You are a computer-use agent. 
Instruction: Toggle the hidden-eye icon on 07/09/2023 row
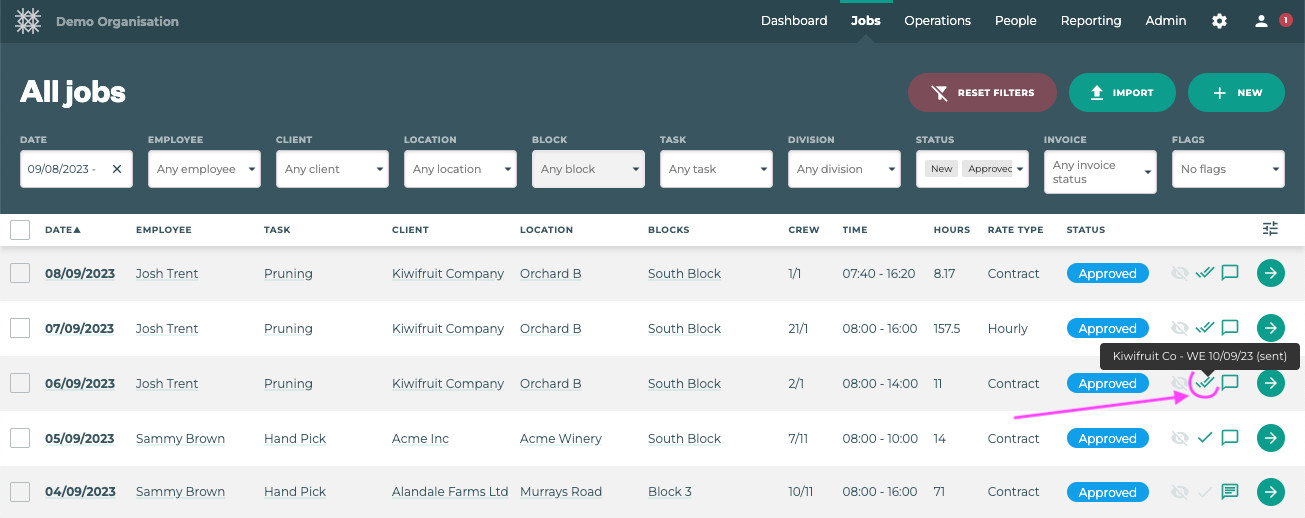1180,328
